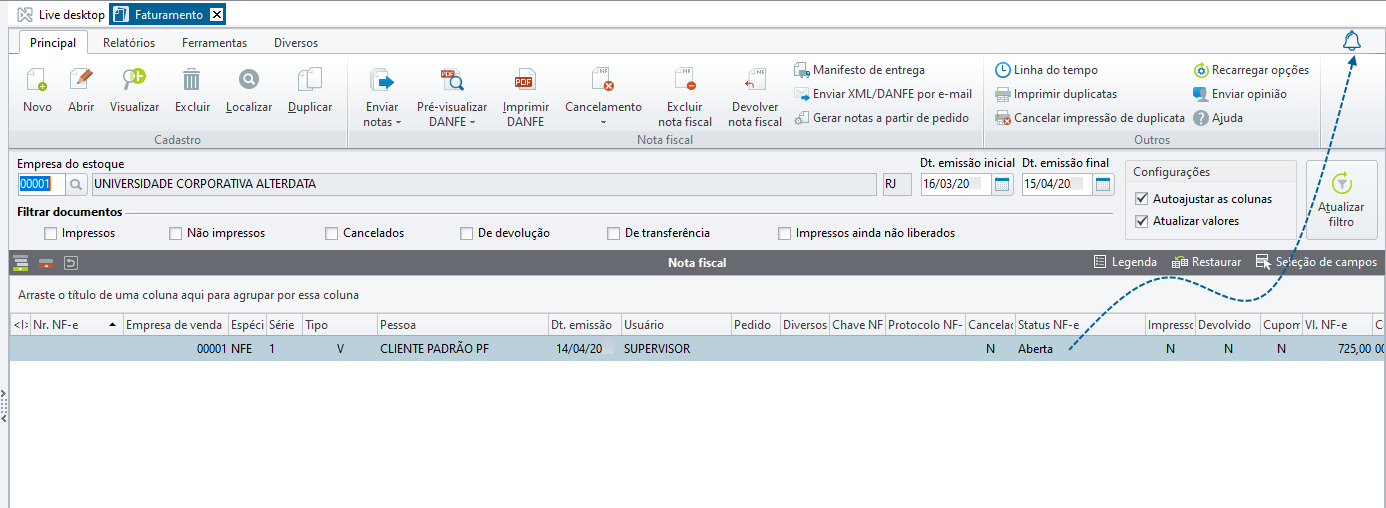This screenshot has height=508, width=1386.
Task: Click the Usuário column header
Action: [x=675, y=325]
